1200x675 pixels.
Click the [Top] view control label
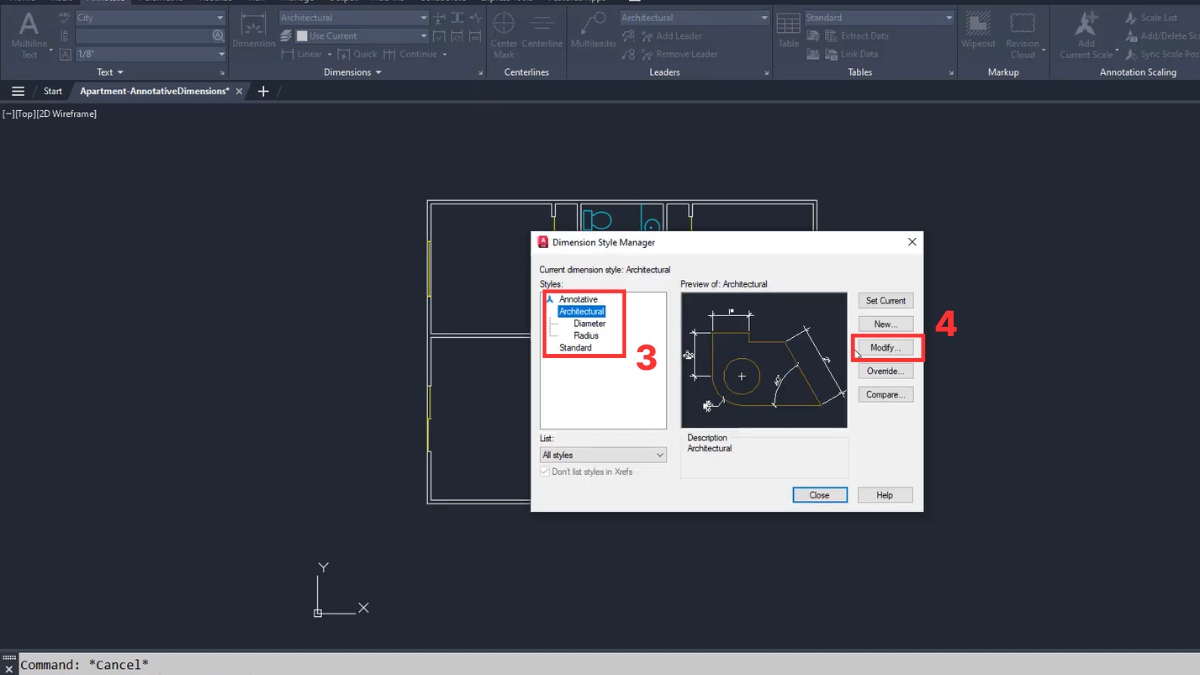25,114
